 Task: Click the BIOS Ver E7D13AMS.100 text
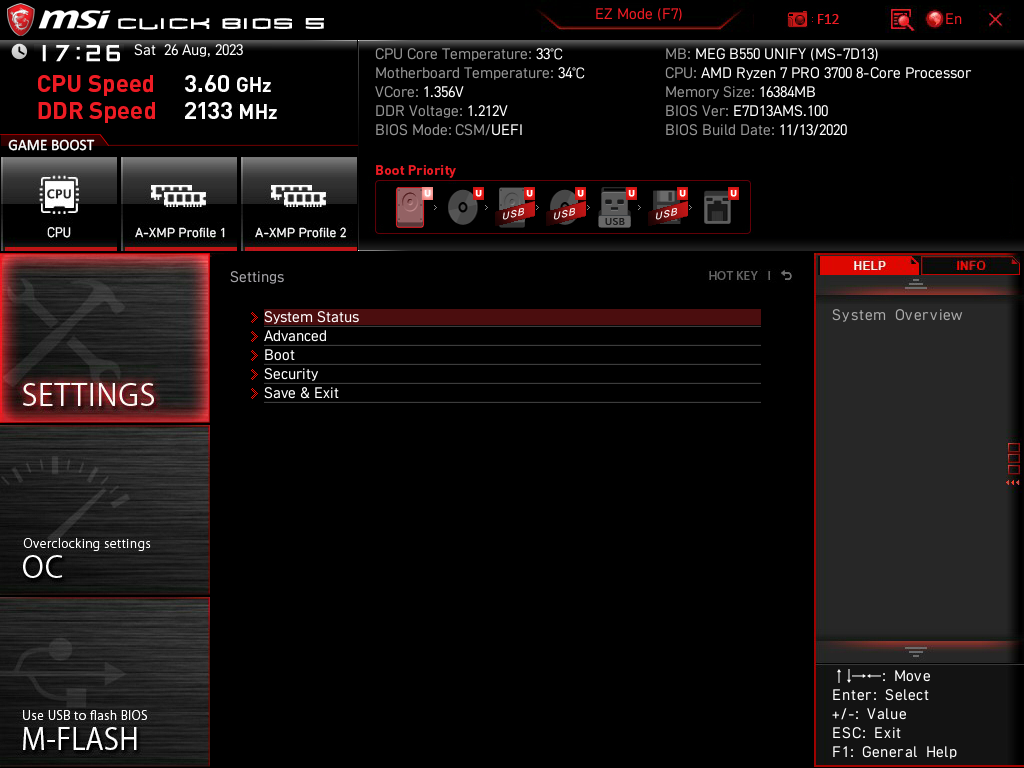746,111
